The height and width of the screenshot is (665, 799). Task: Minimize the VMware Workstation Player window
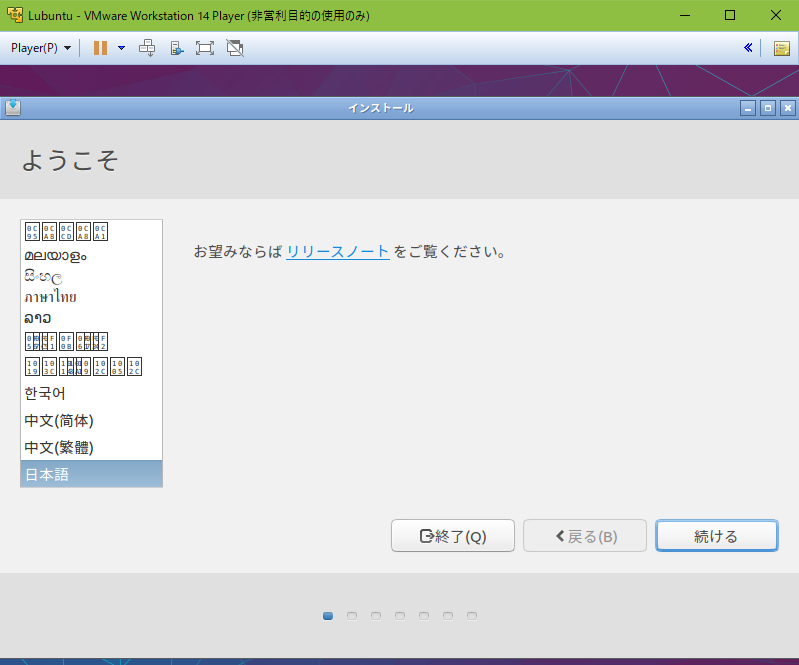point(685,15)
